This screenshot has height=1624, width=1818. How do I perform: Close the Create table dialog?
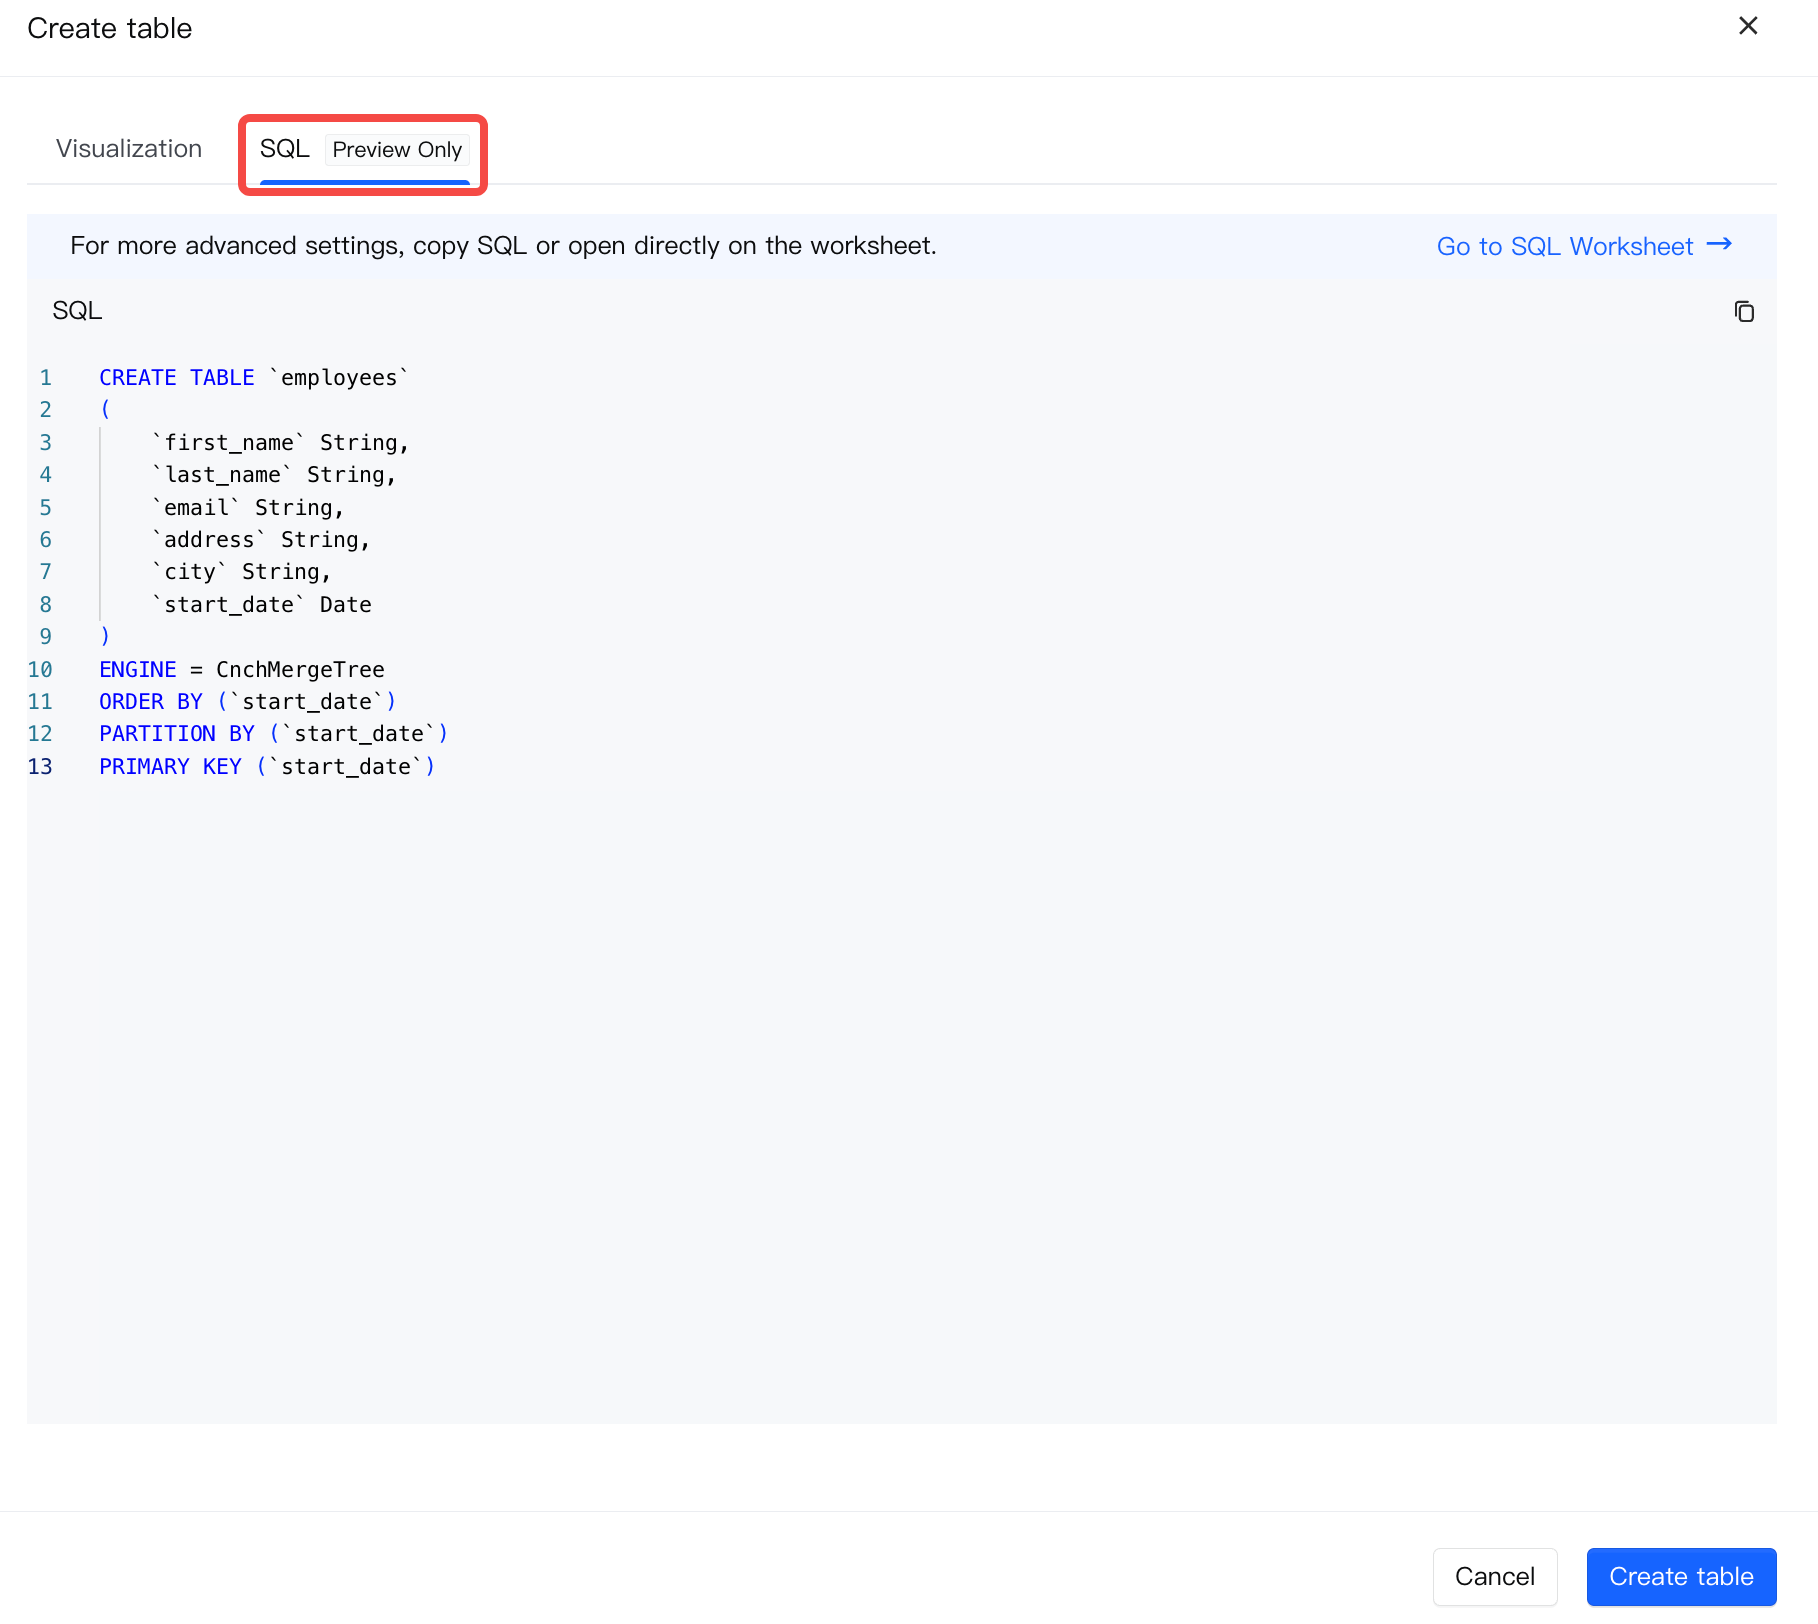pos(1747,26)
